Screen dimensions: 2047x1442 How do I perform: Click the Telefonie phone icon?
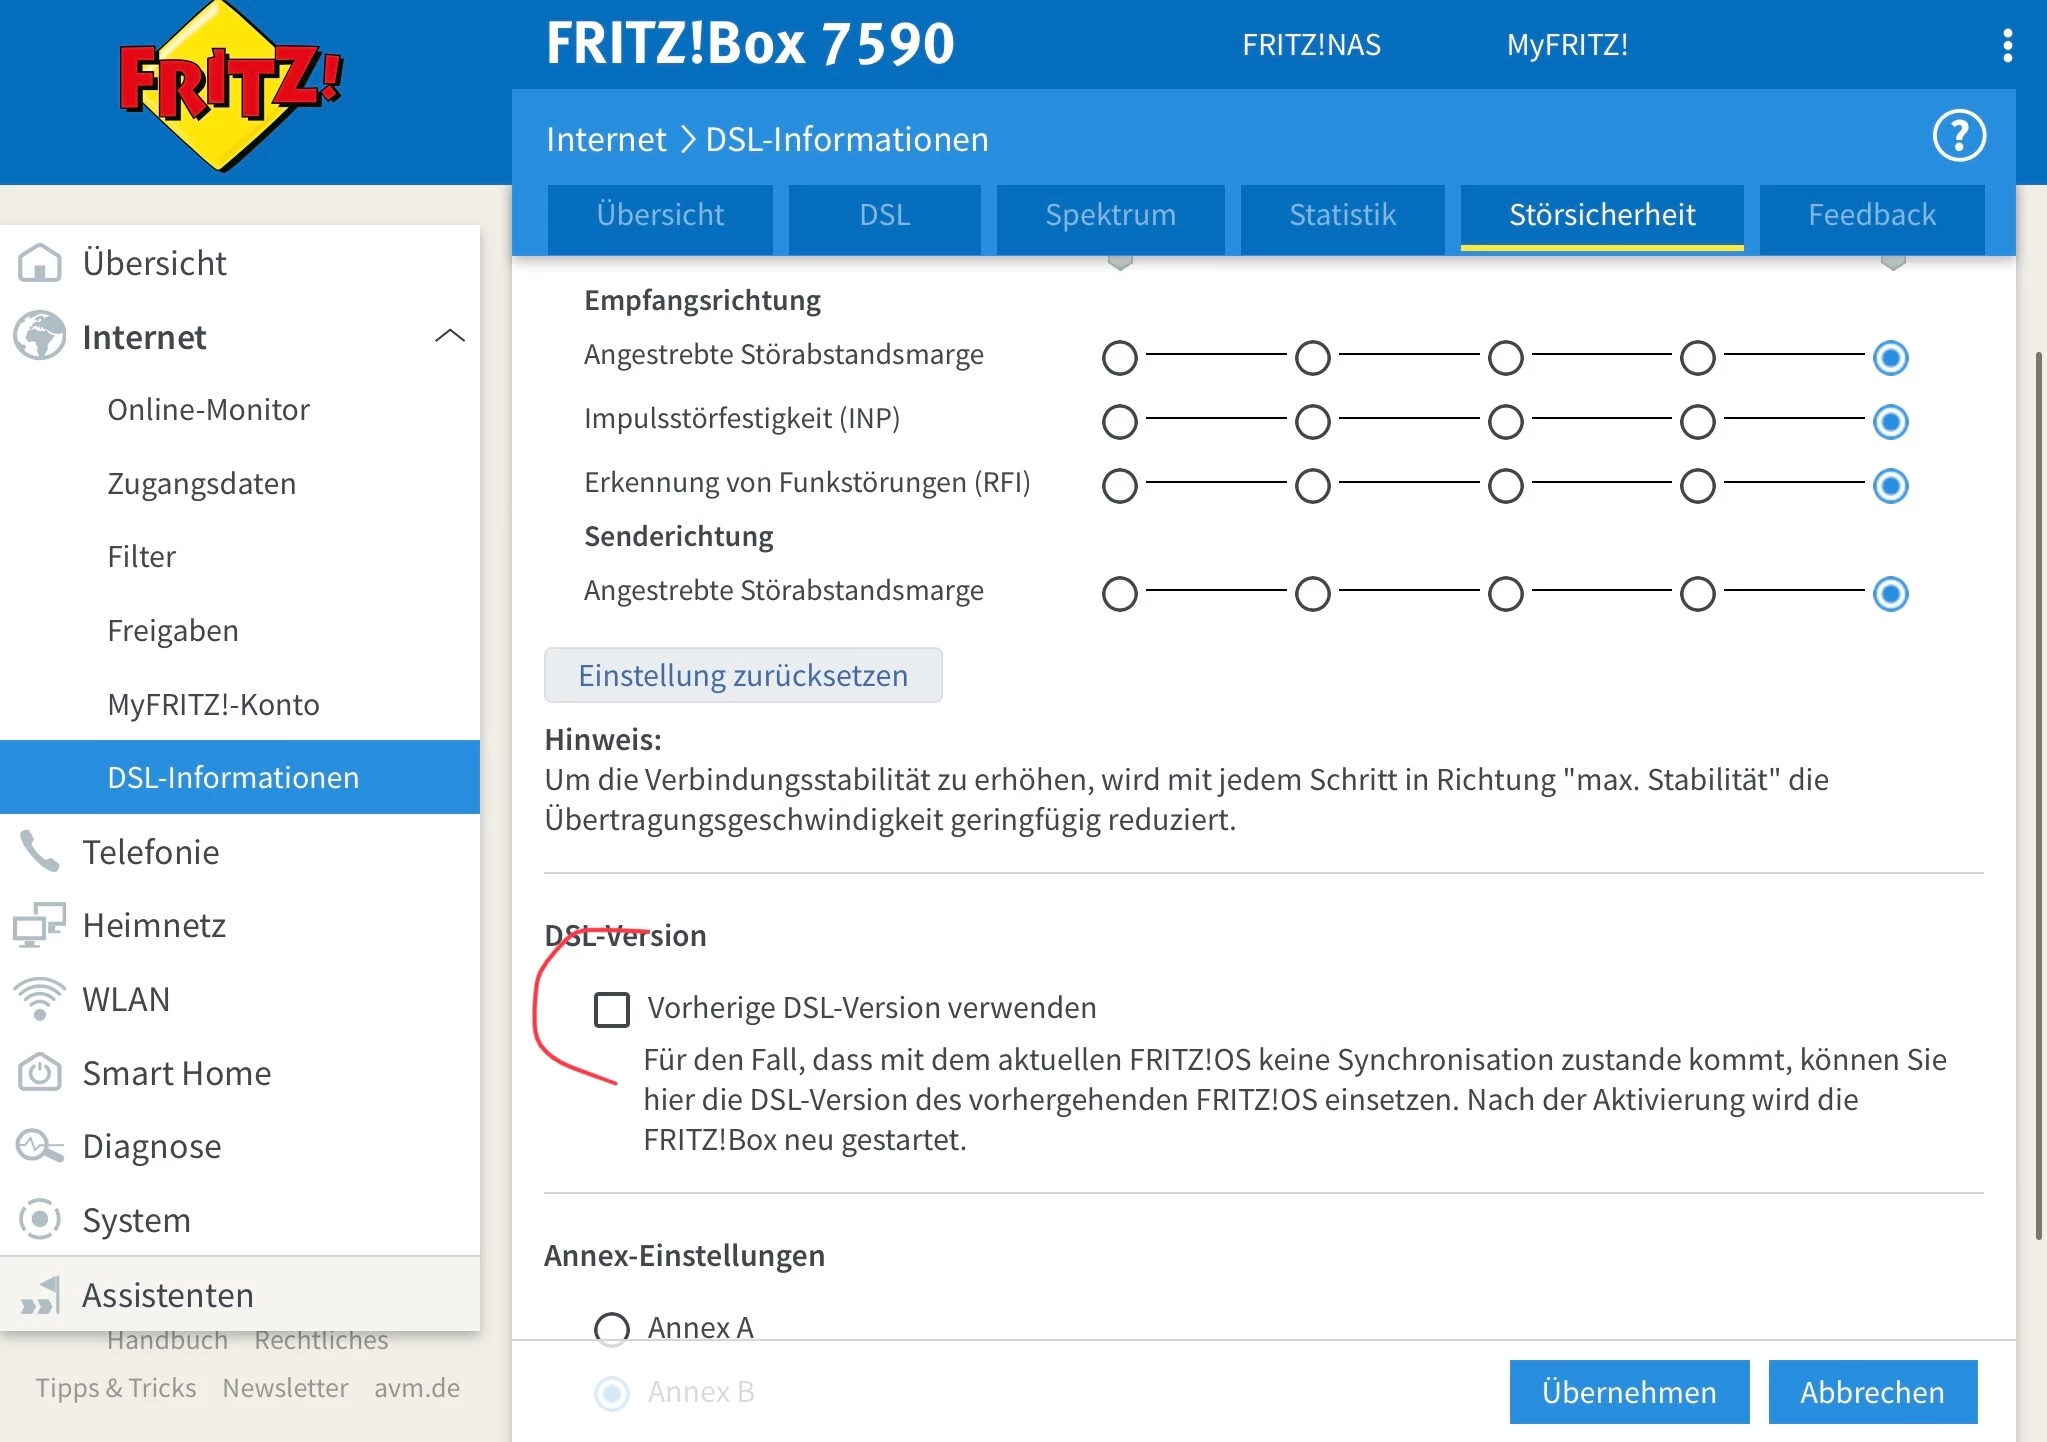[x=40, y=851]
